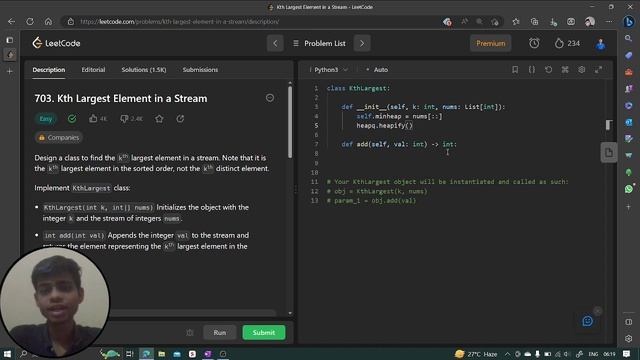Viewport: 640px width, 360px height.
Task: Click the description panel scrollbar
Action: coord(290,121)
